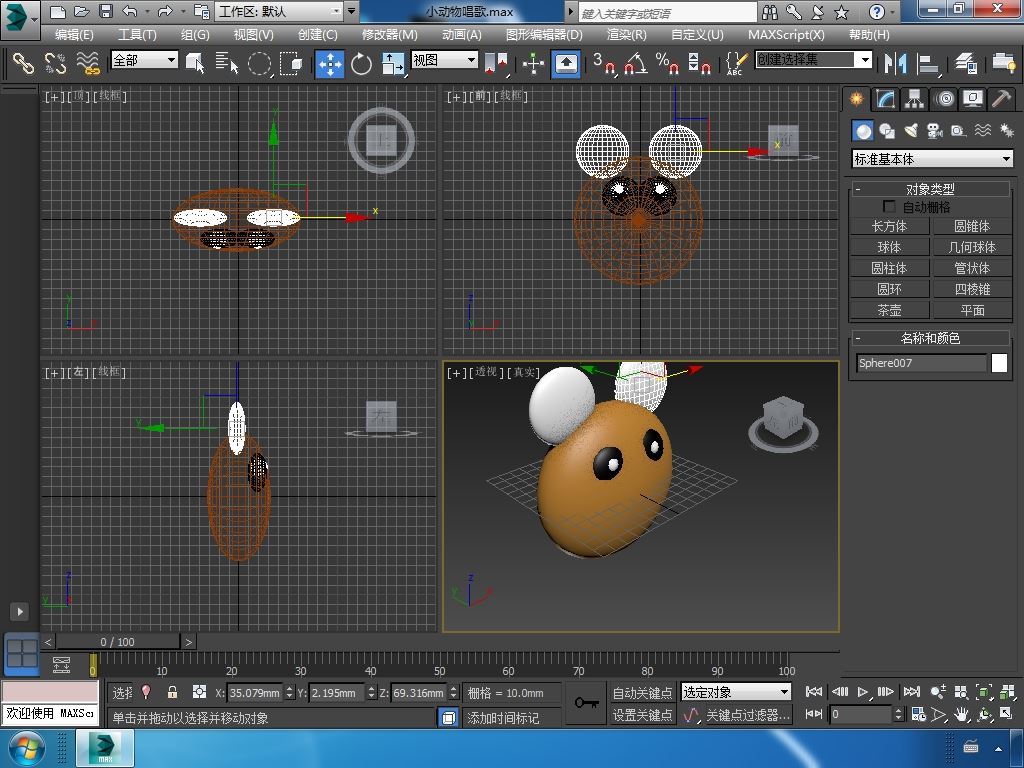Image resolution: width=1024 pixels, height=768 pixels.
Task: Click the 球体 sphere button
Action: [889, 247]
